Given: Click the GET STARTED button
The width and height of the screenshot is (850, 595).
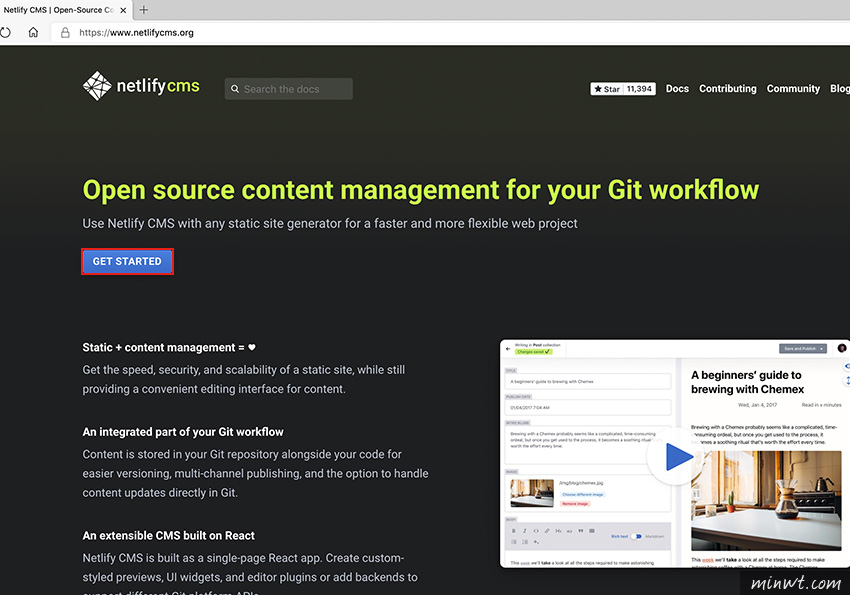Looking at the screenshot, I should 127,261.
